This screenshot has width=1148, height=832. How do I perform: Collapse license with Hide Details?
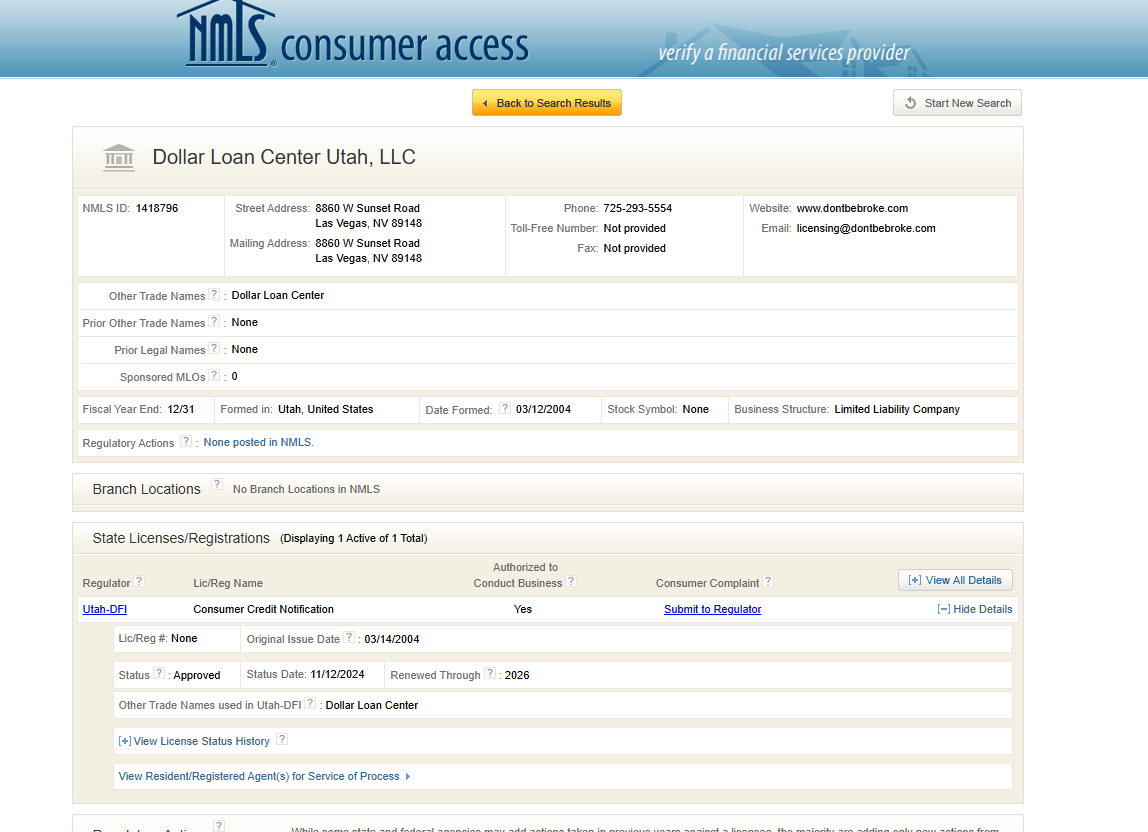[x=975, y=609]
